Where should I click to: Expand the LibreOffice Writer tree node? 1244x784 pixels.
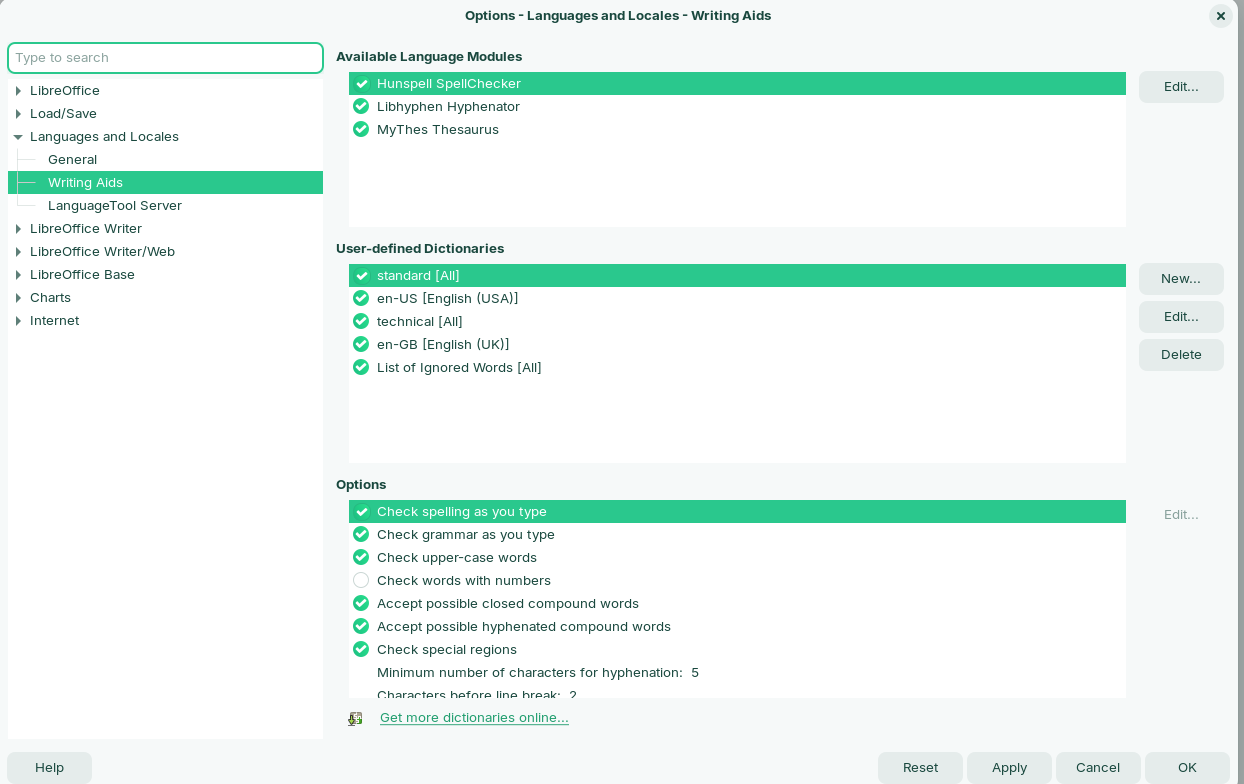pos(18,229)
